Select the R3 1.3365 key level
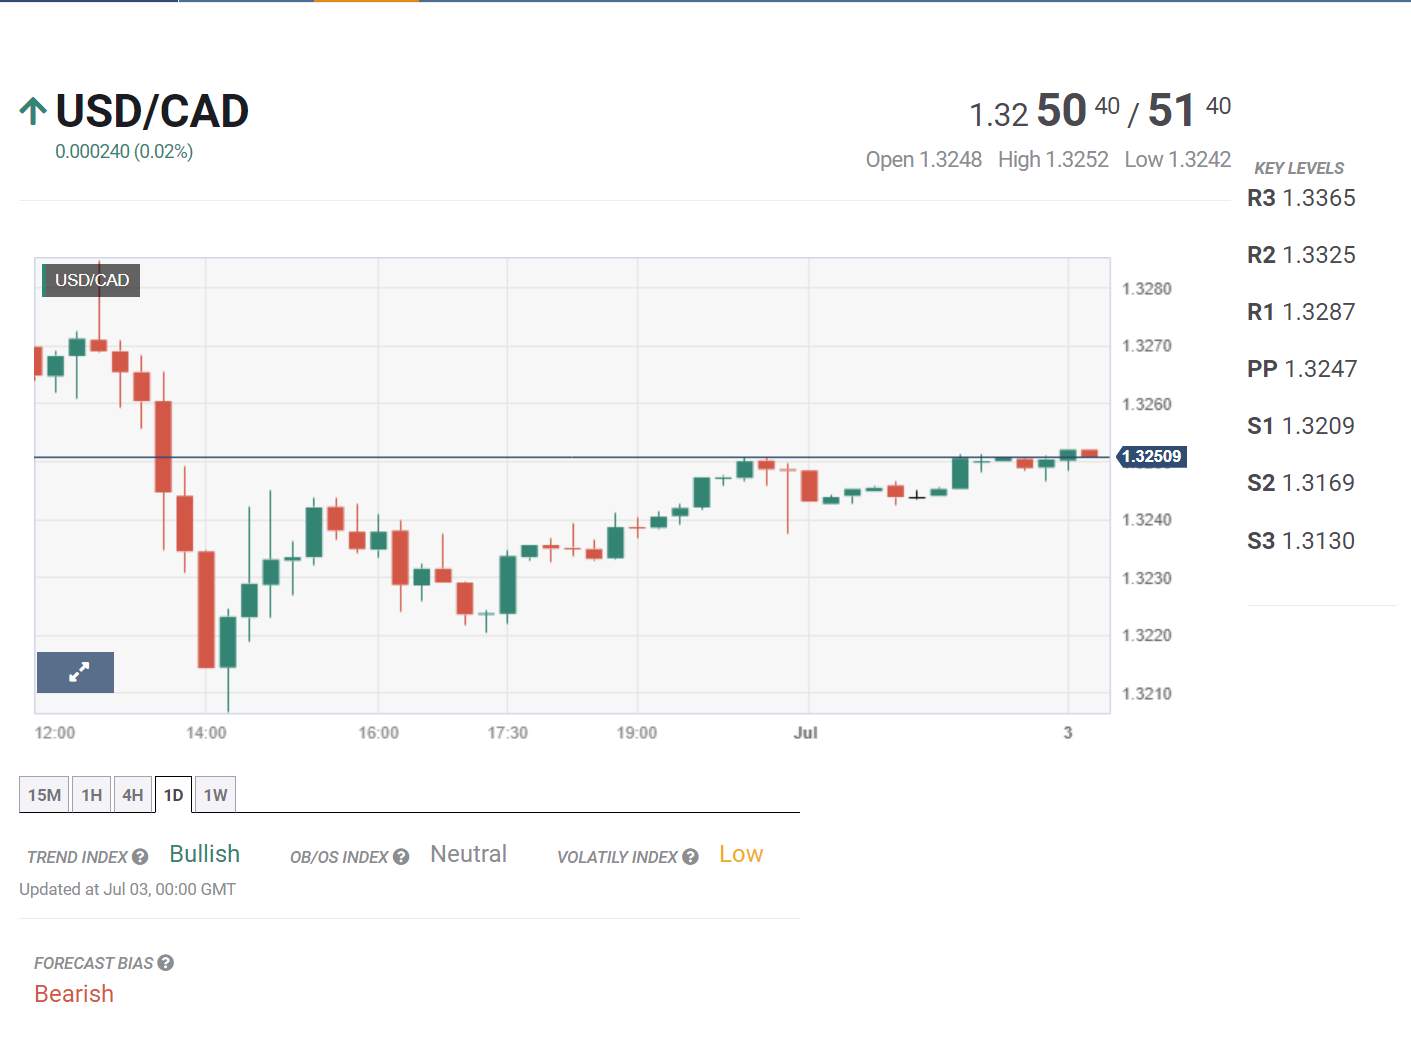The height and width of the screenshot is (1051, 1411). (1301, 198)
